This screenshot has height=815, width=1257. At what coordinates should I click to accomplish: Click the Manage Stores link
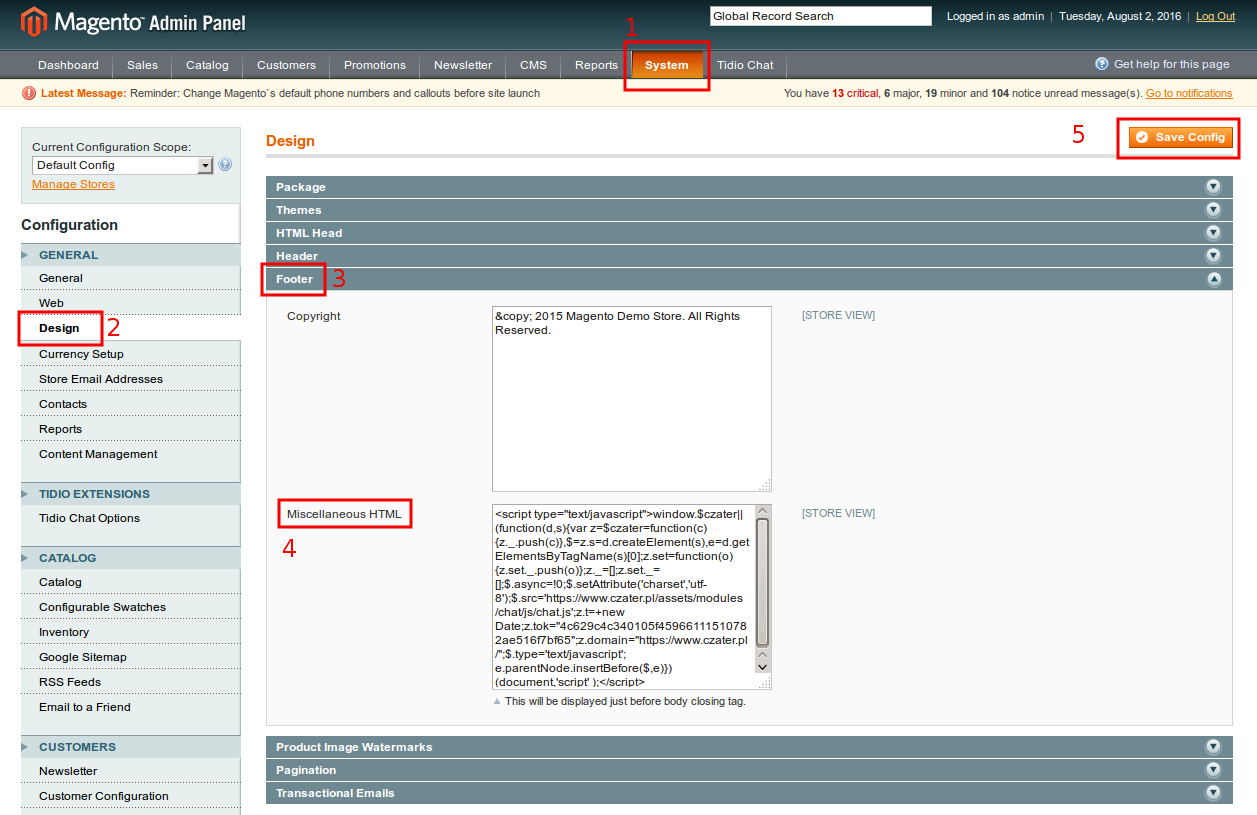[73, 184]
